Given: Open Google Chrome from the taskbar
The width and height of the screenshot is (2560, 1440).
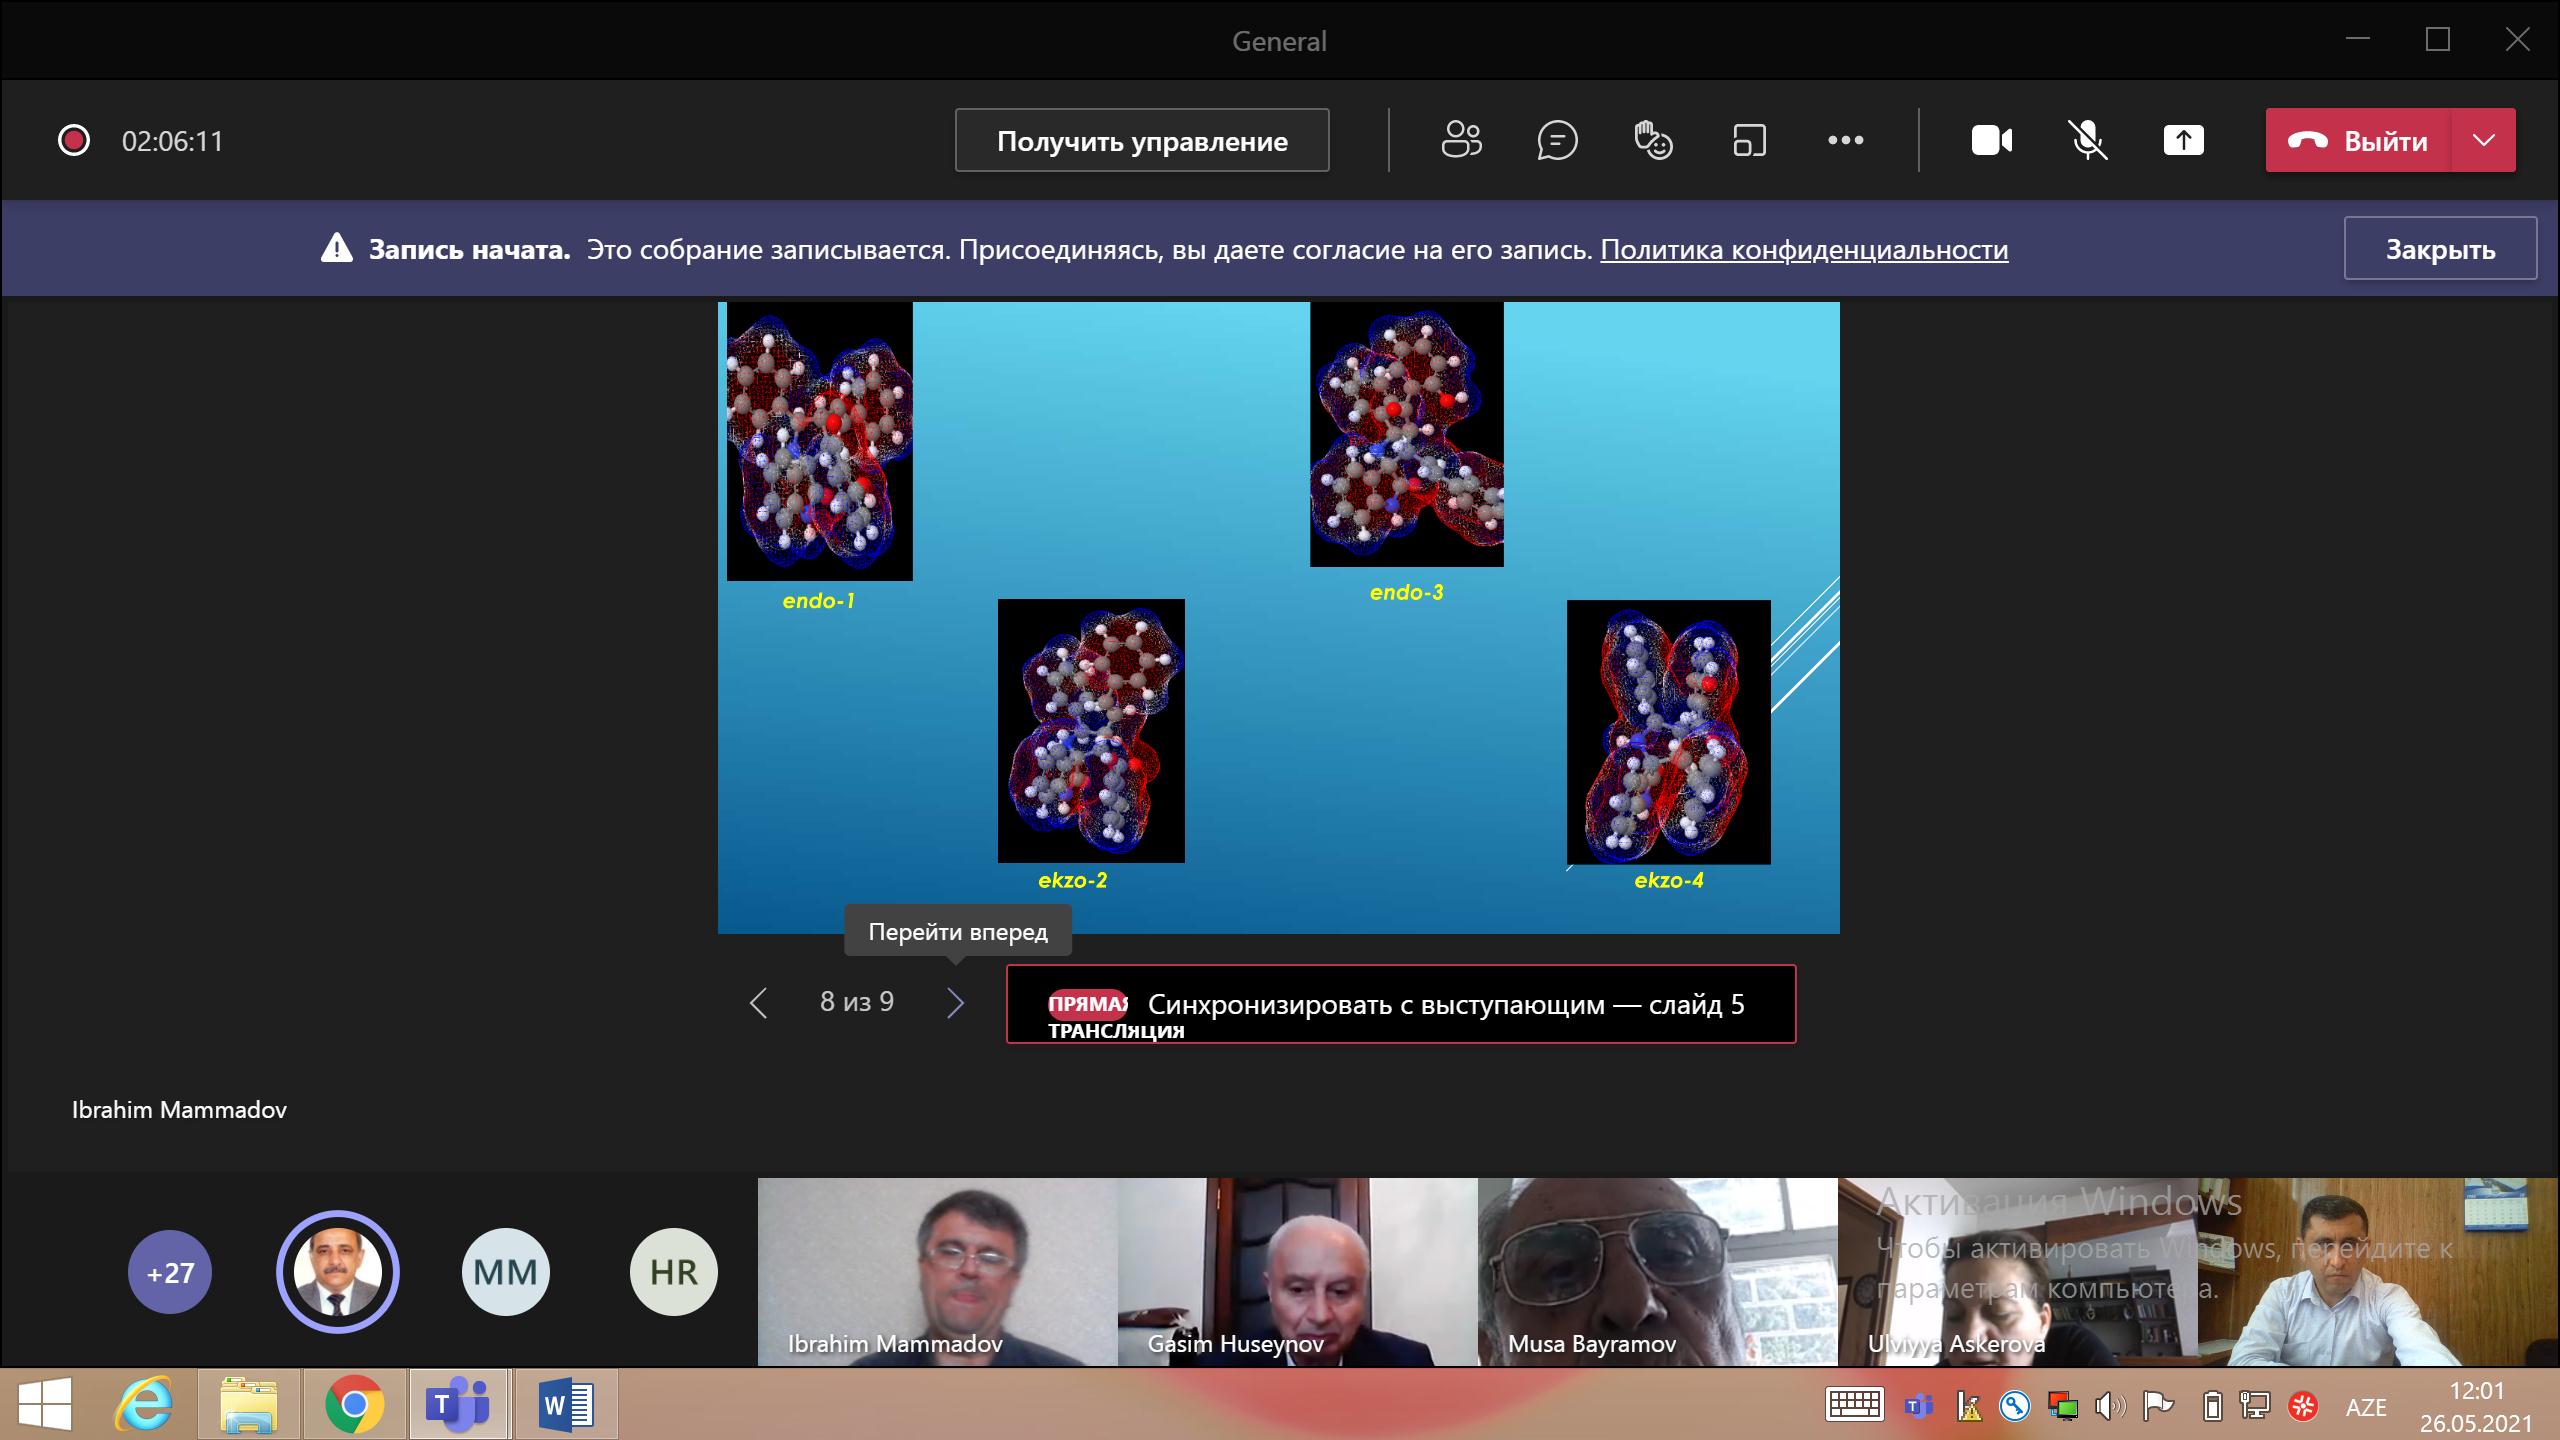Looking at the screenshot, I should pyautogui.click(x=354, y=1405).
